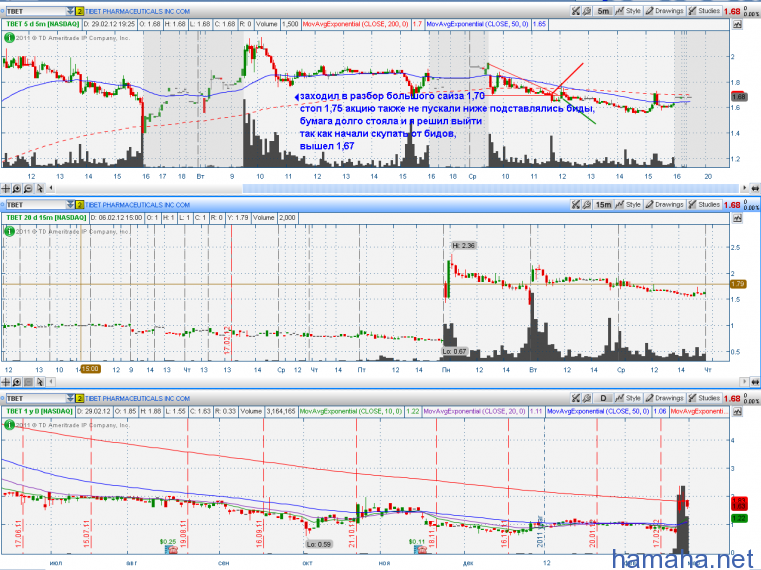
Task: Open Studies menu in 15m chart
Action: tap(704, 204)
